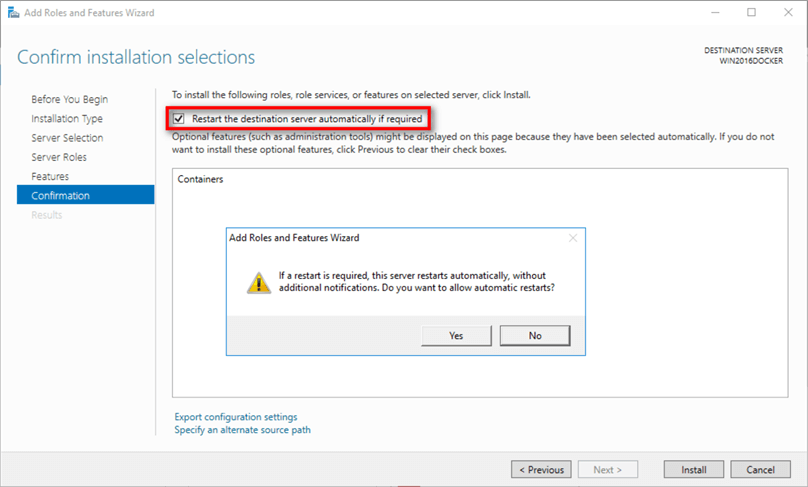Navigate to the Server Roles step
808x487 pixels.
point(59,157)
